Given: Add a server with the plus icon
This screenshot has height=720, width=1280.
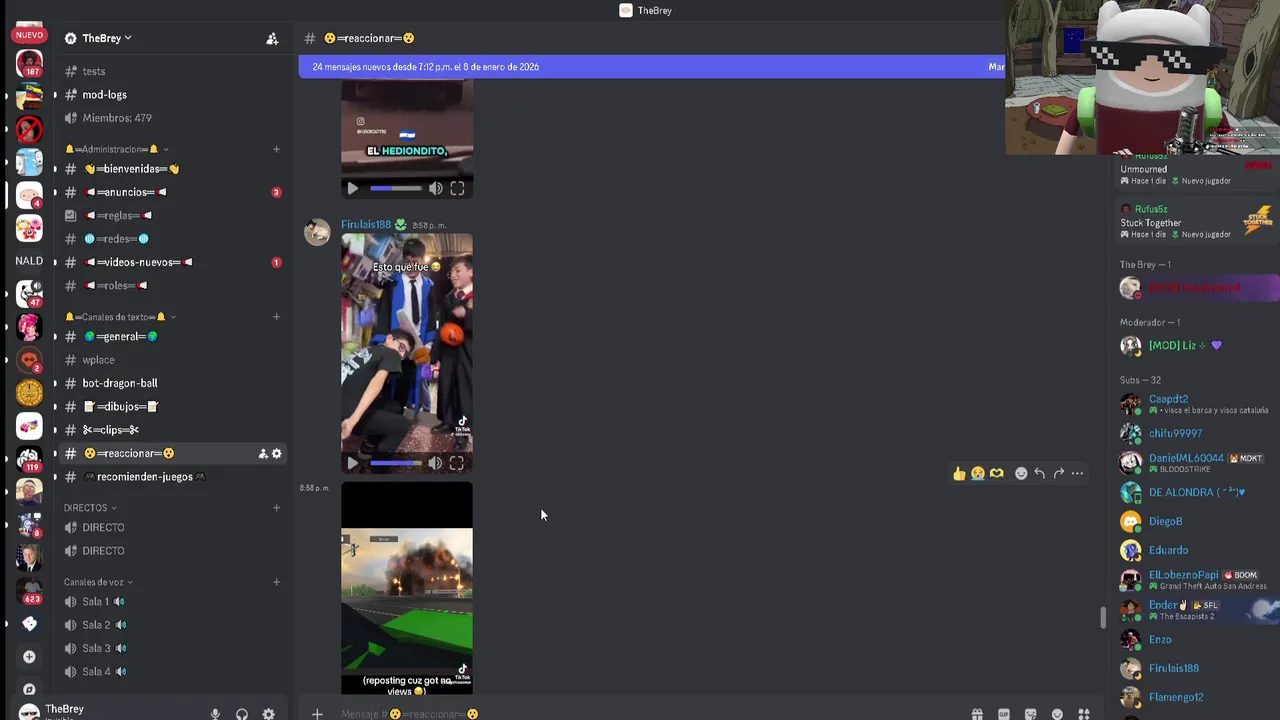Looking at the screenshot, I should pyautogui.click(x=29, y=657).
